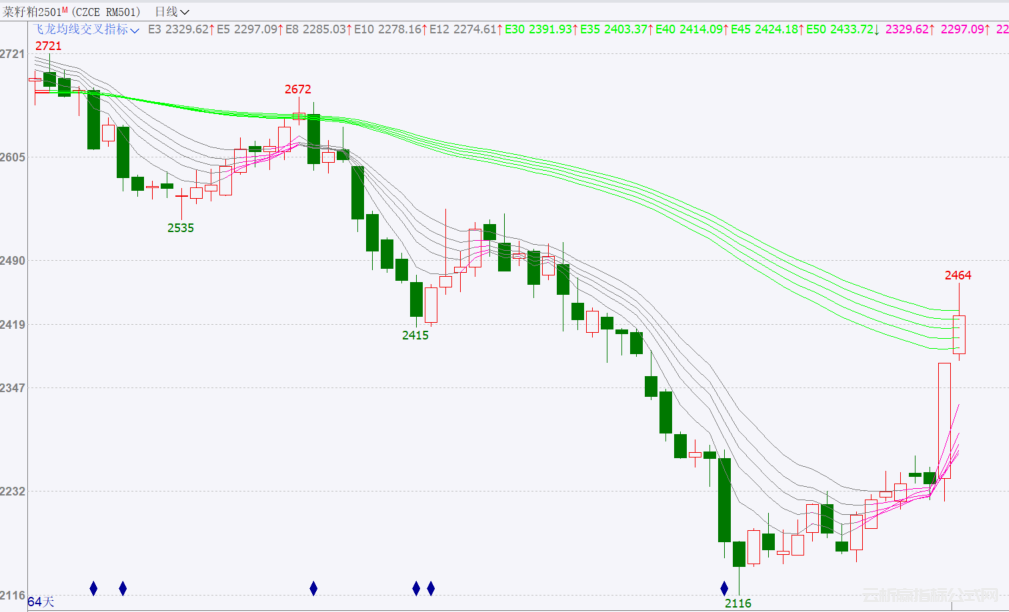
Task: Select the E10 2278.16 indicator value
Action: 391,30
